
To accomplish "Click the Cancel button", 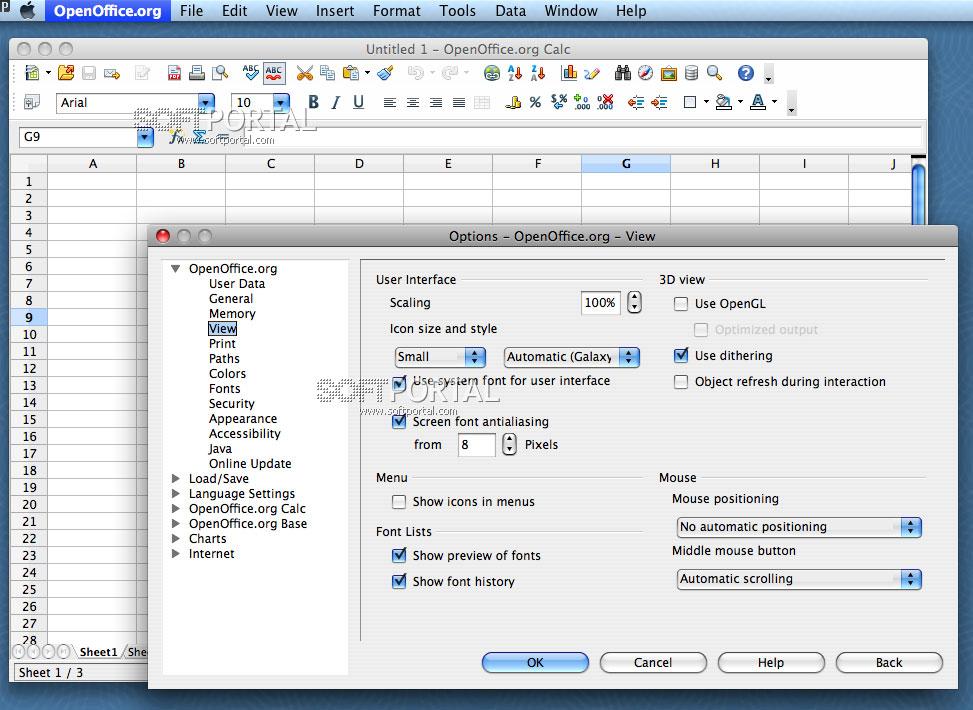I will pyautogui.click(x=653, y=662).
